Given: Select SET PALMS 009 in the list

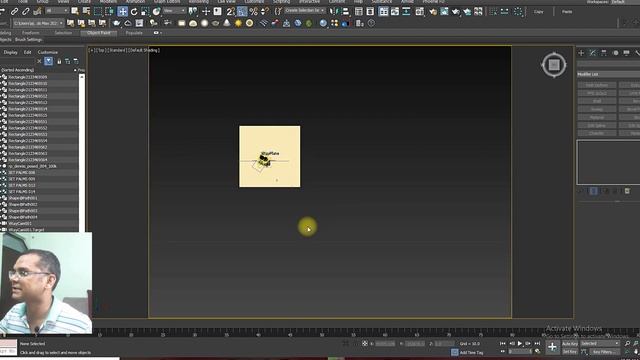Looking at the screenshot, I should 22,179.
